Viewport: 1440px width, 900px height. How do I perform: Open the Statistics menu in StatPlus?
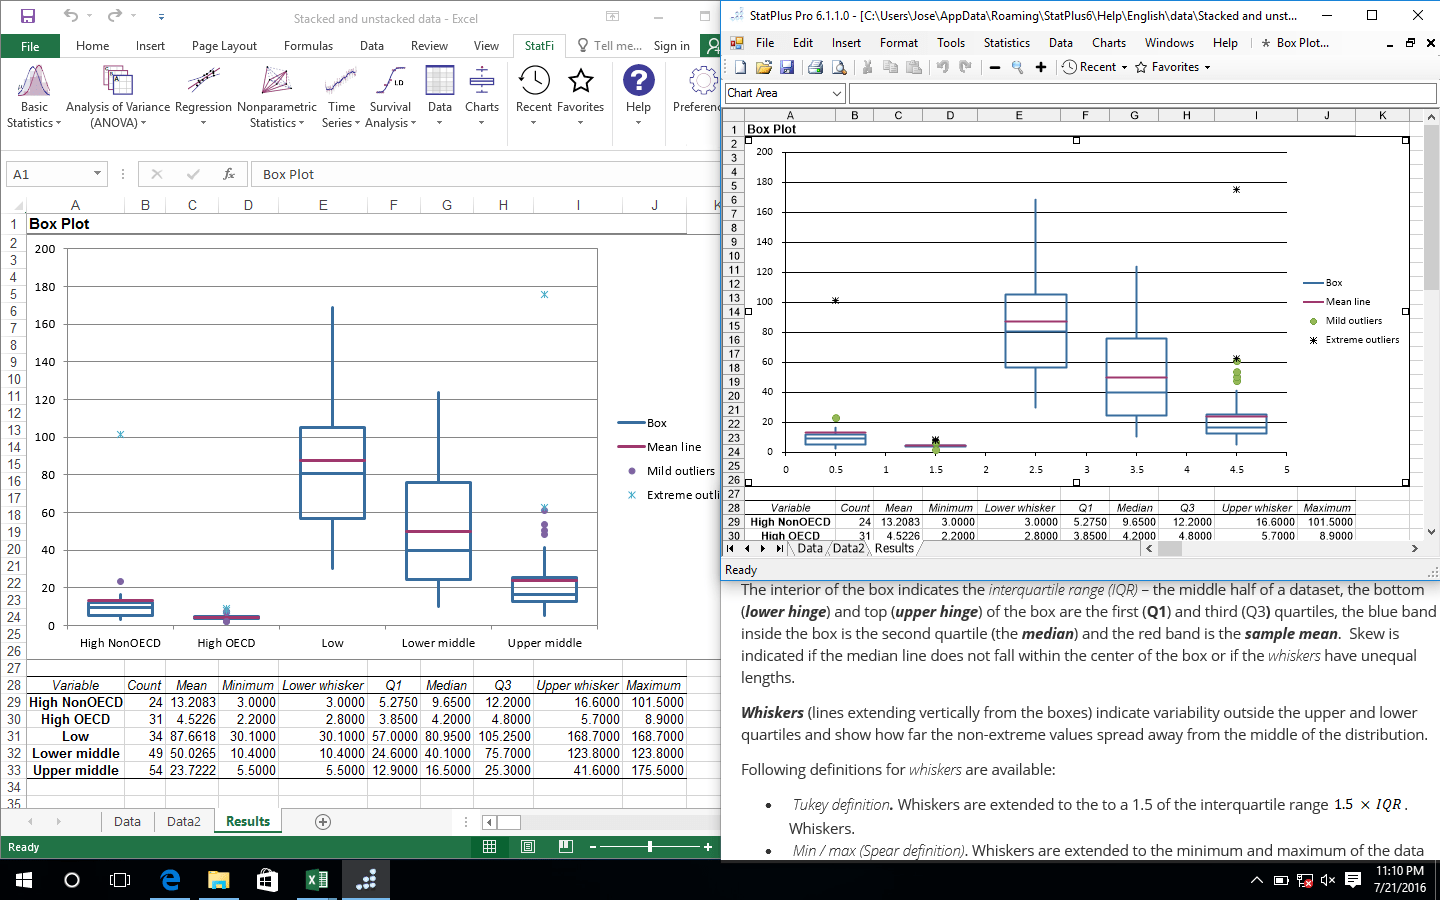pyautogui.click(x=1006, y=43)
